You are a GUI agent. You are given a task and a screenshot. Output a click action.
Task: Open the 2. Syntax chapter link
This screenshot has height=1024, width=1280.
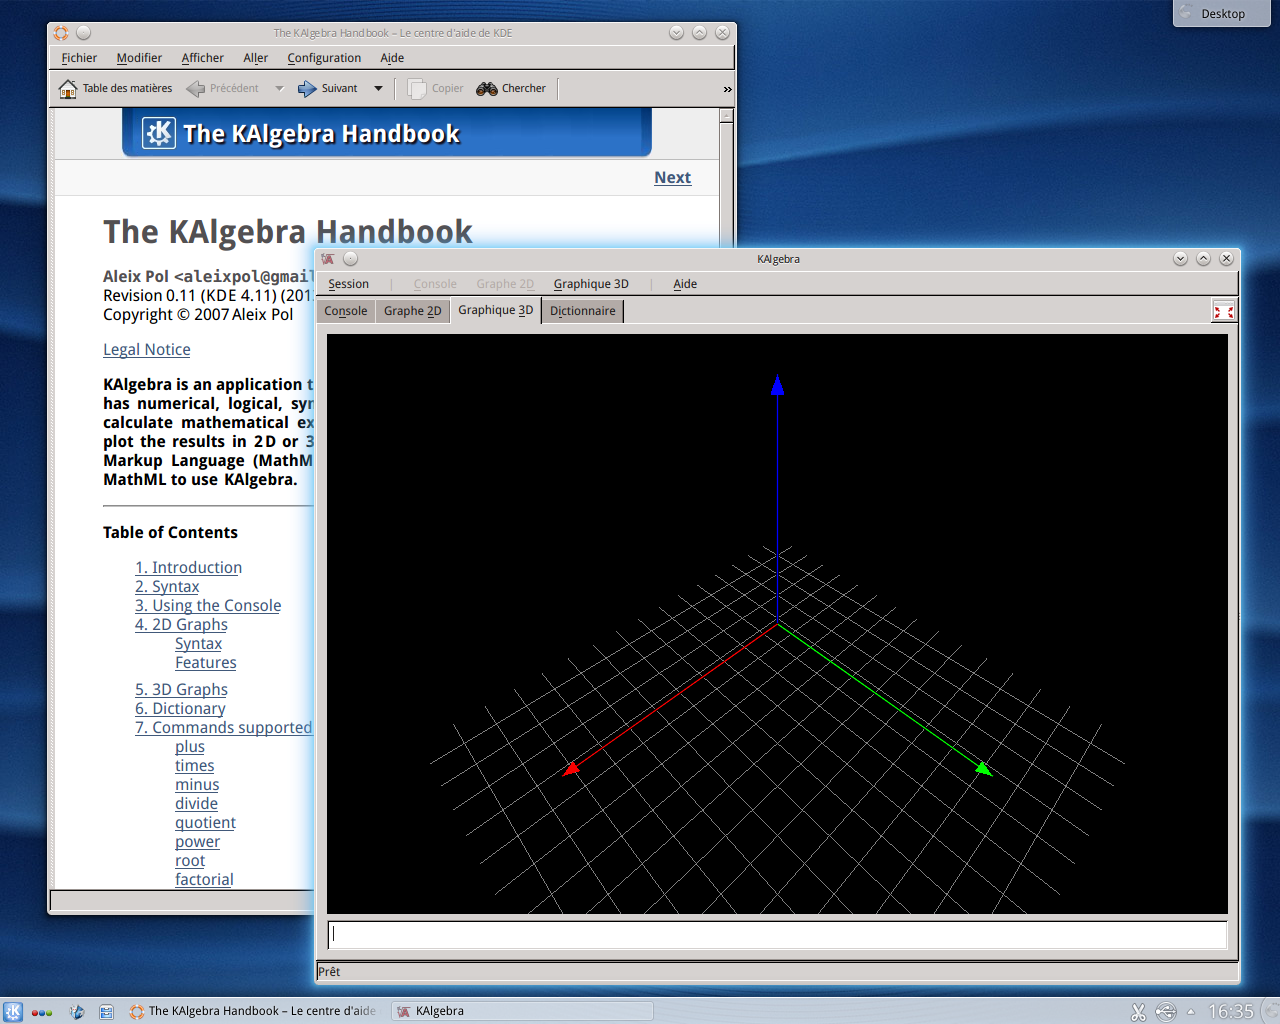[x=167, y=587]
